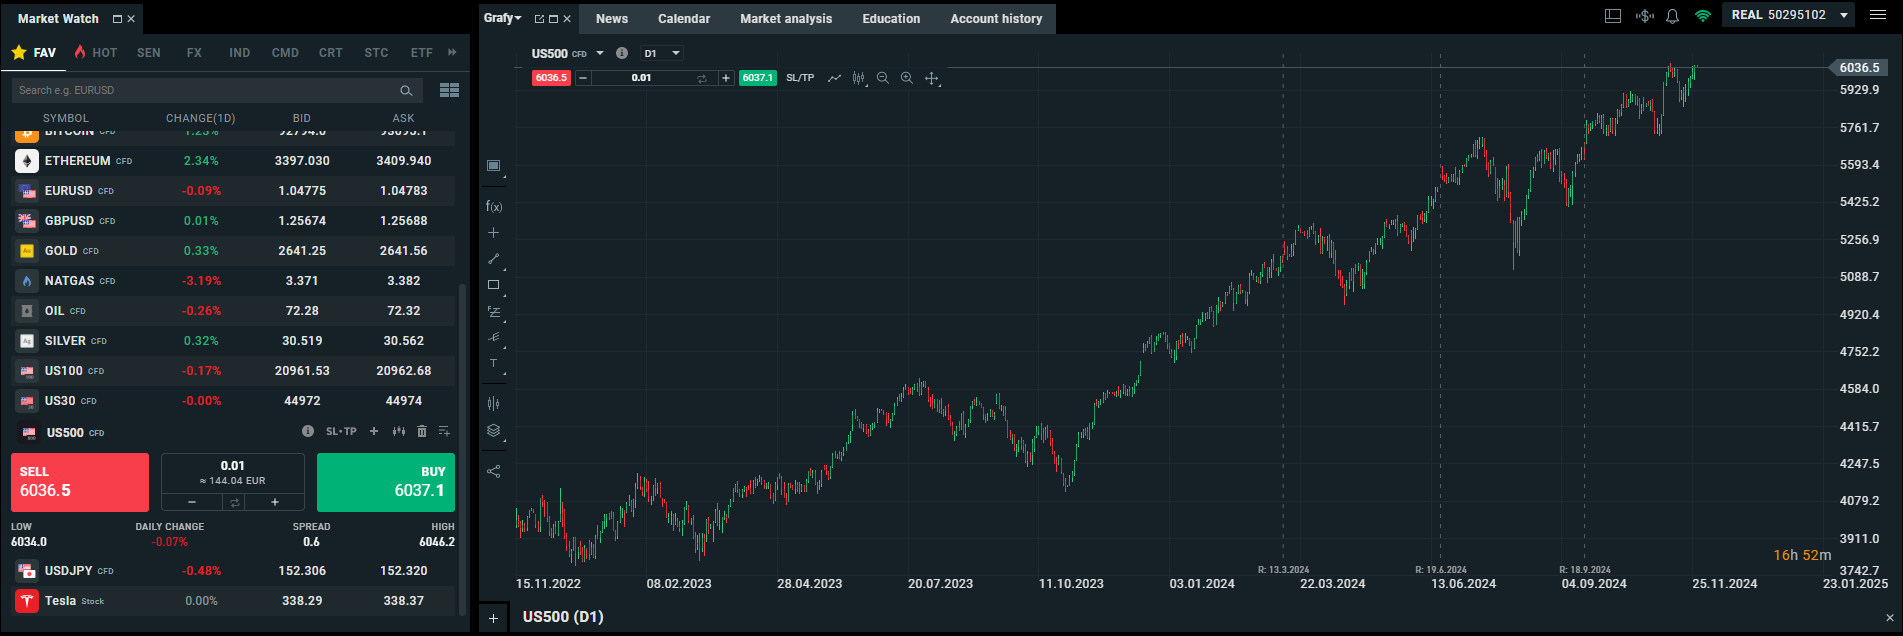Image resolution: width=1903 pixels, height=636 pixels.
Task: Click the US500 instrument info icon on the chart
Action: 622,53
